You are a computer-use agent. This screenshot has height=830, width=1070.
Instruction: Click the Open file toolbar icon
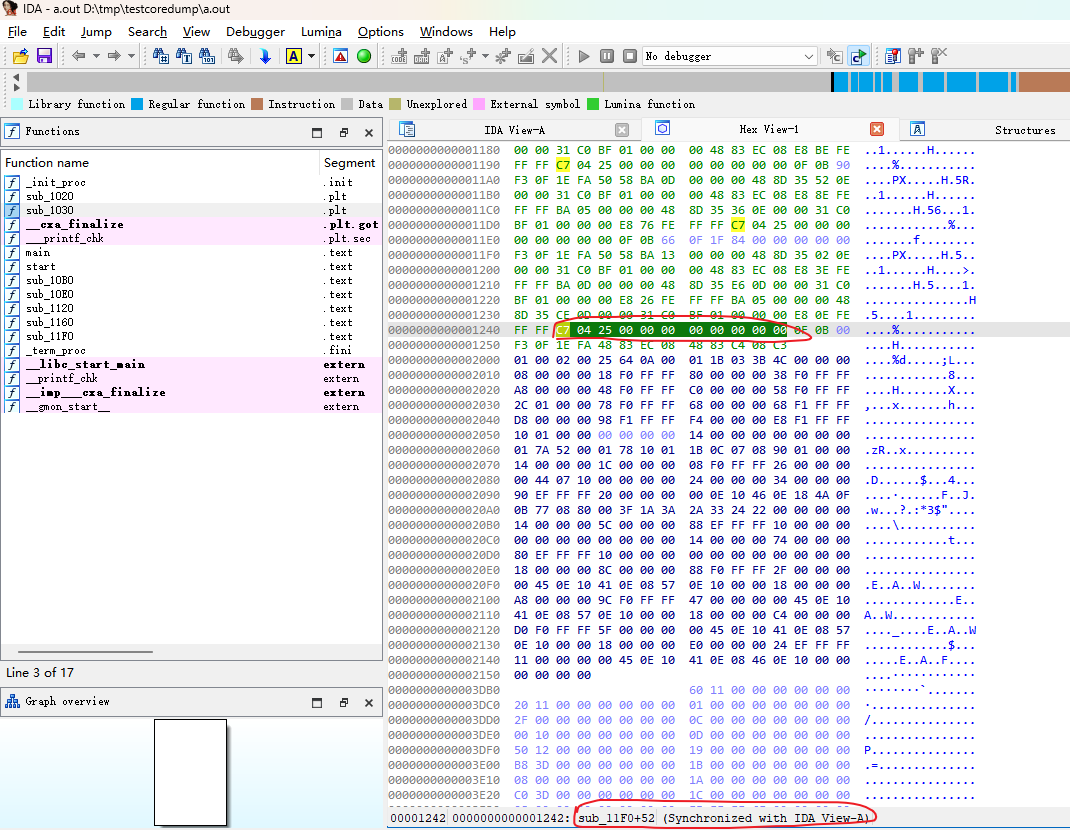pos(20,56)
